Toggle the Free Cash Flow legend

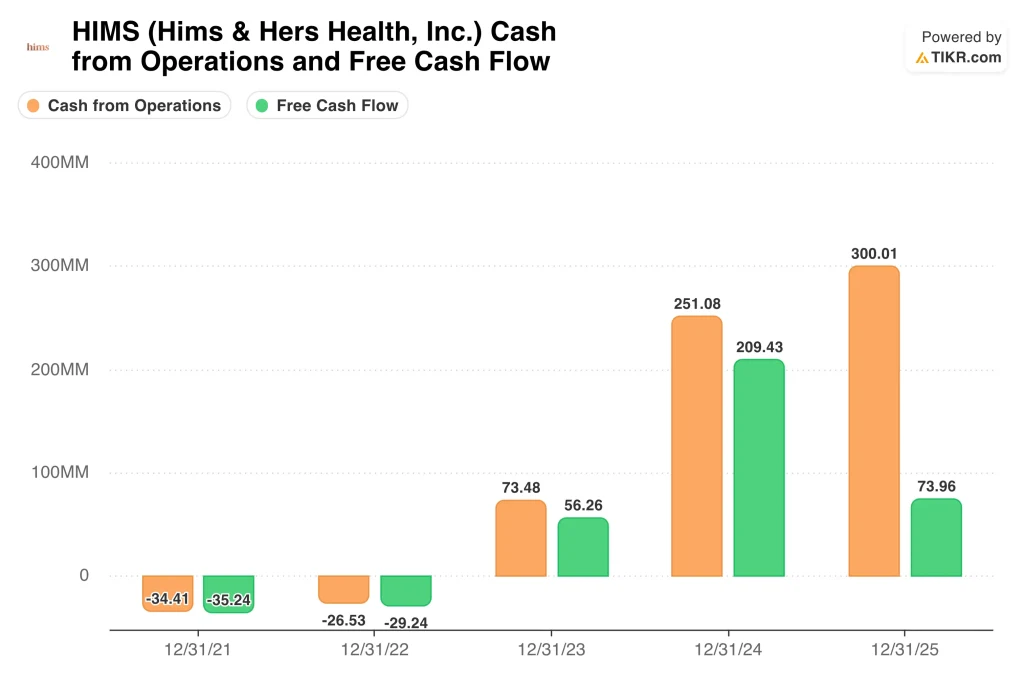pos(327,105)
